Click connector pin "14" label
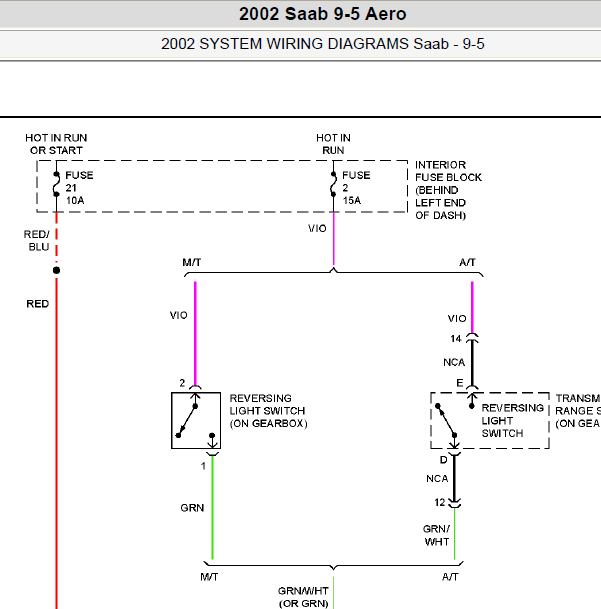Image resolution: width=601 pixels, height=609 pixels. point(456,339)
